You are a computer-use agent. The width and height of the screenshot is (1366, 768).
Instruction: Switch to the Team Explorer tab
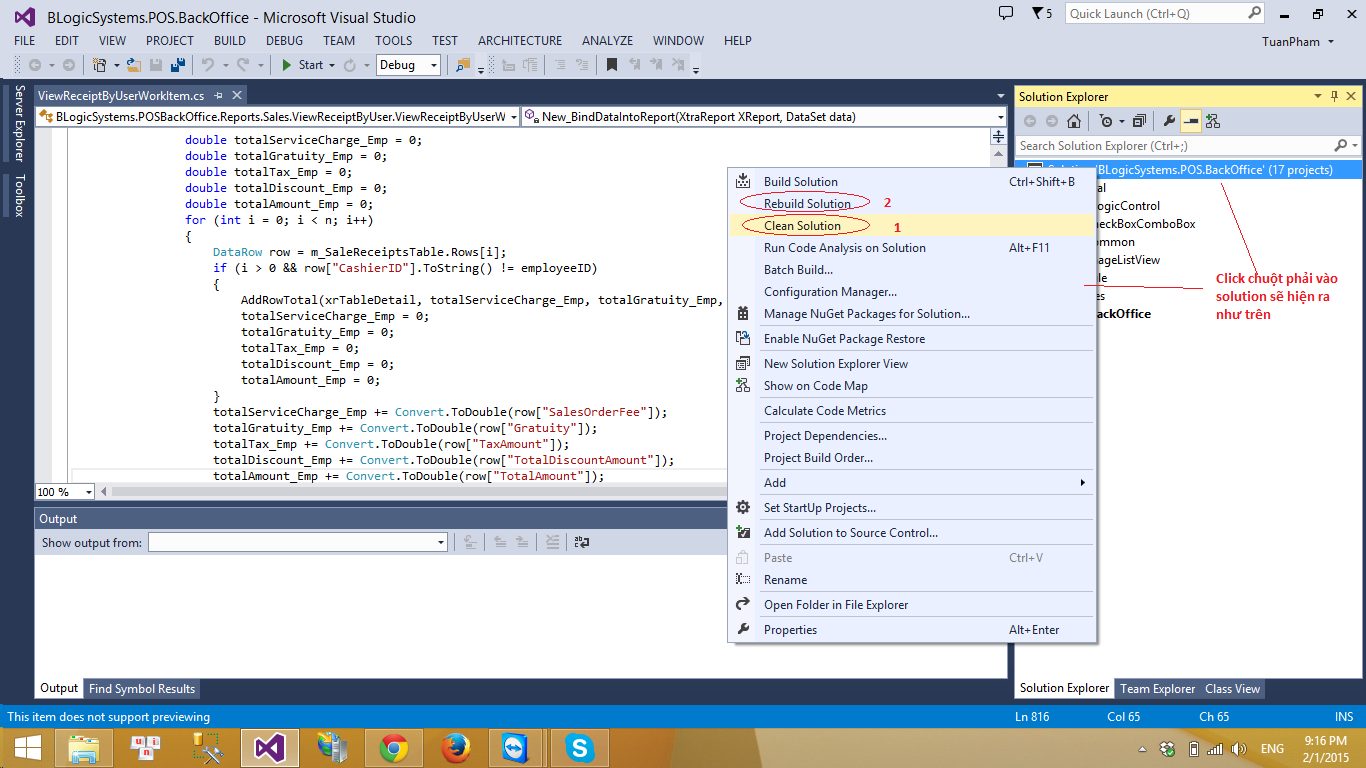click(1157, 688)
